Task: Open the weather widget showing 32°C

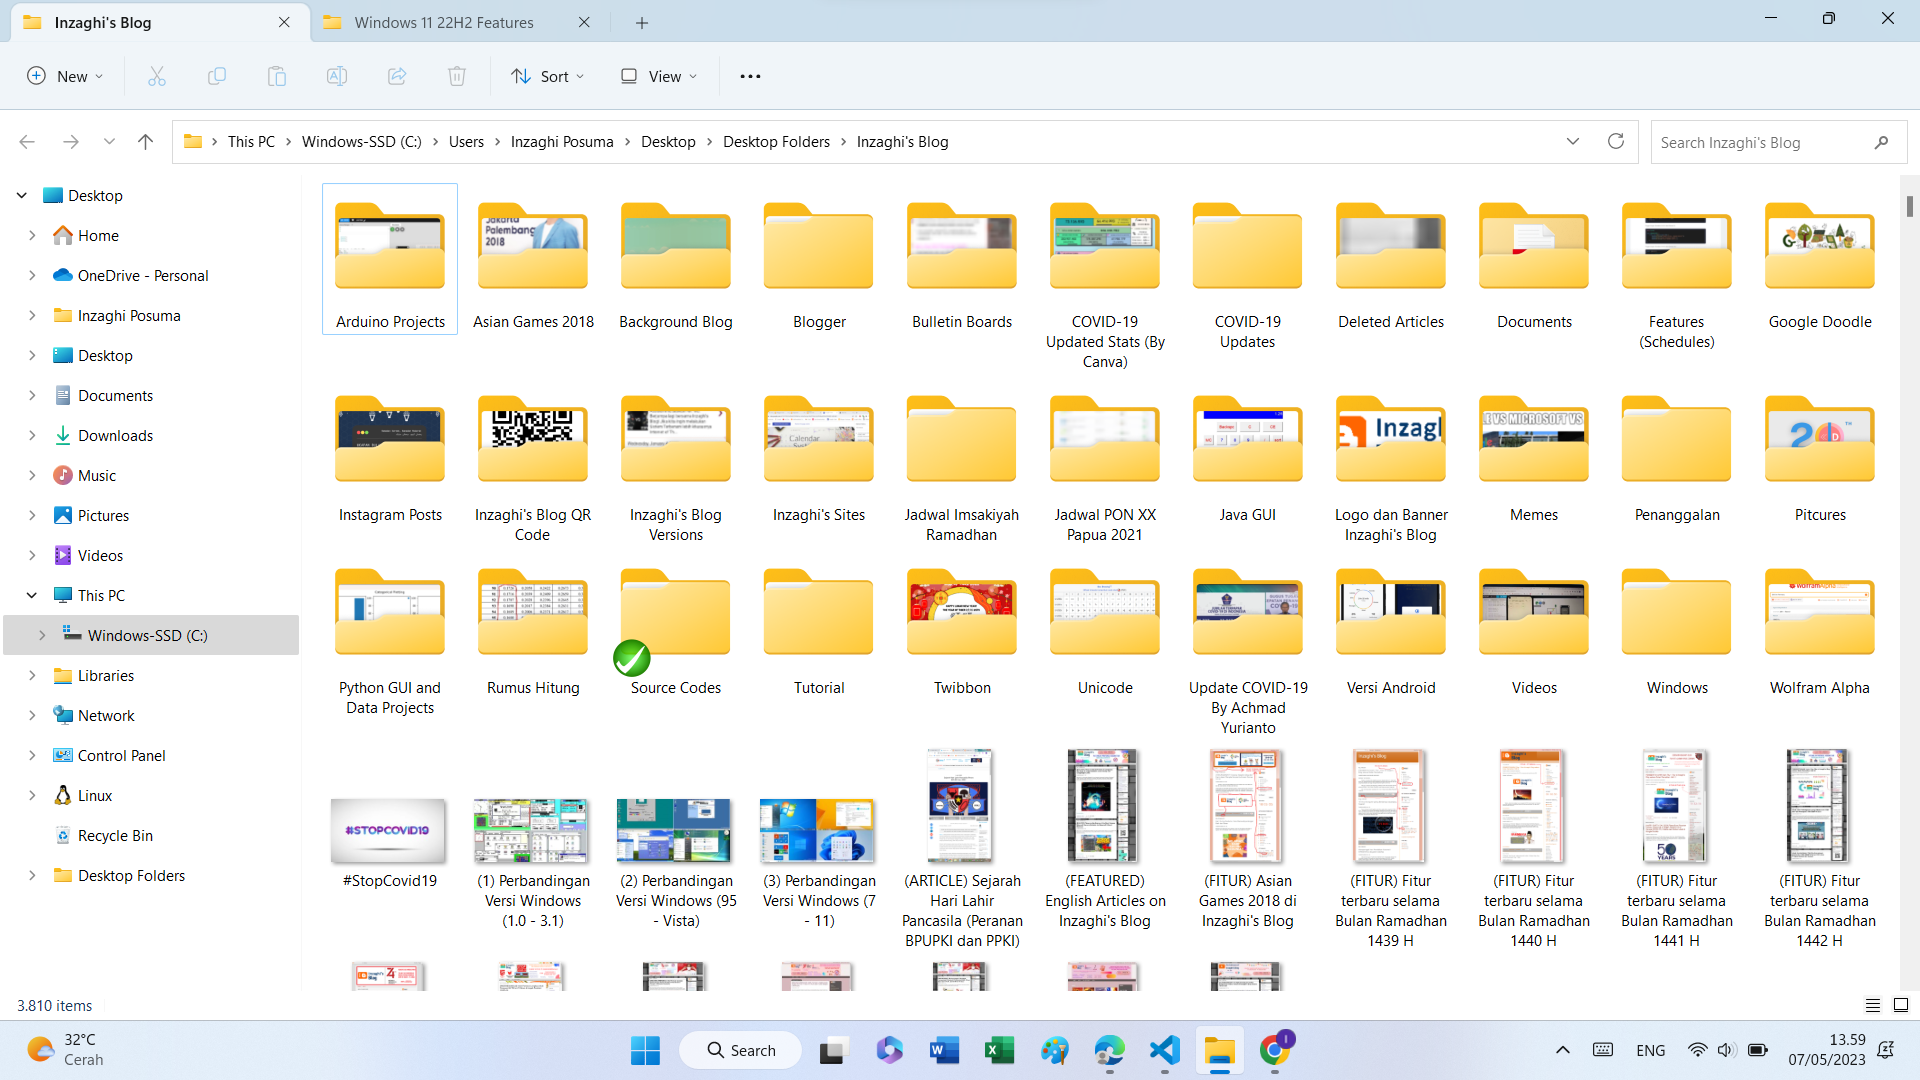Action: (66, 1050)
